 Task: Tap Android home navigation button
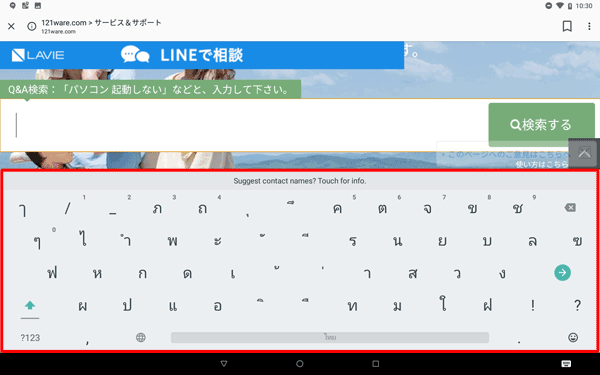(300, 364)
